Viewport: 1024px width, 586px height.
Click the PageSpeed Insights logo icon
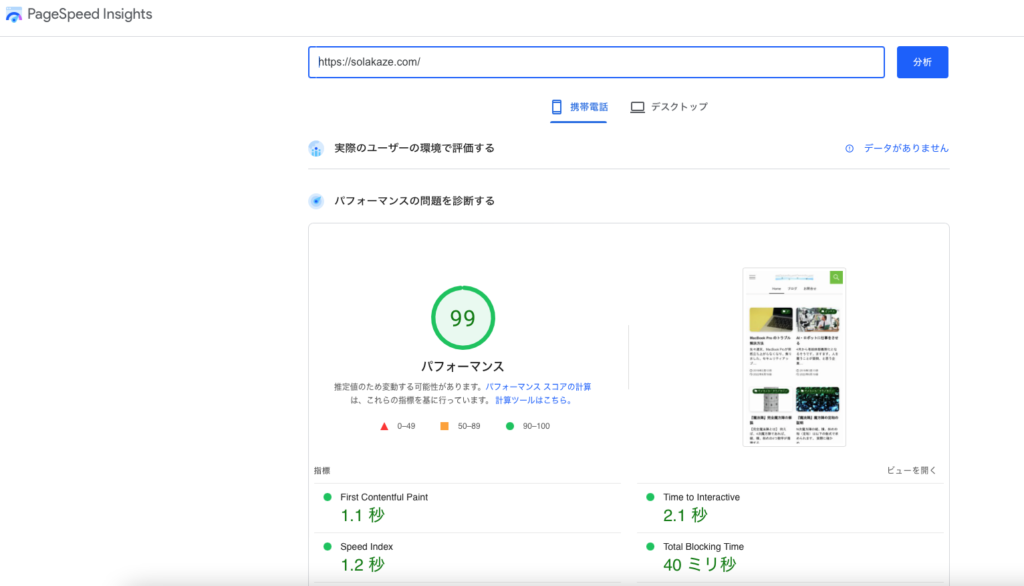click(x=14, y=16)
